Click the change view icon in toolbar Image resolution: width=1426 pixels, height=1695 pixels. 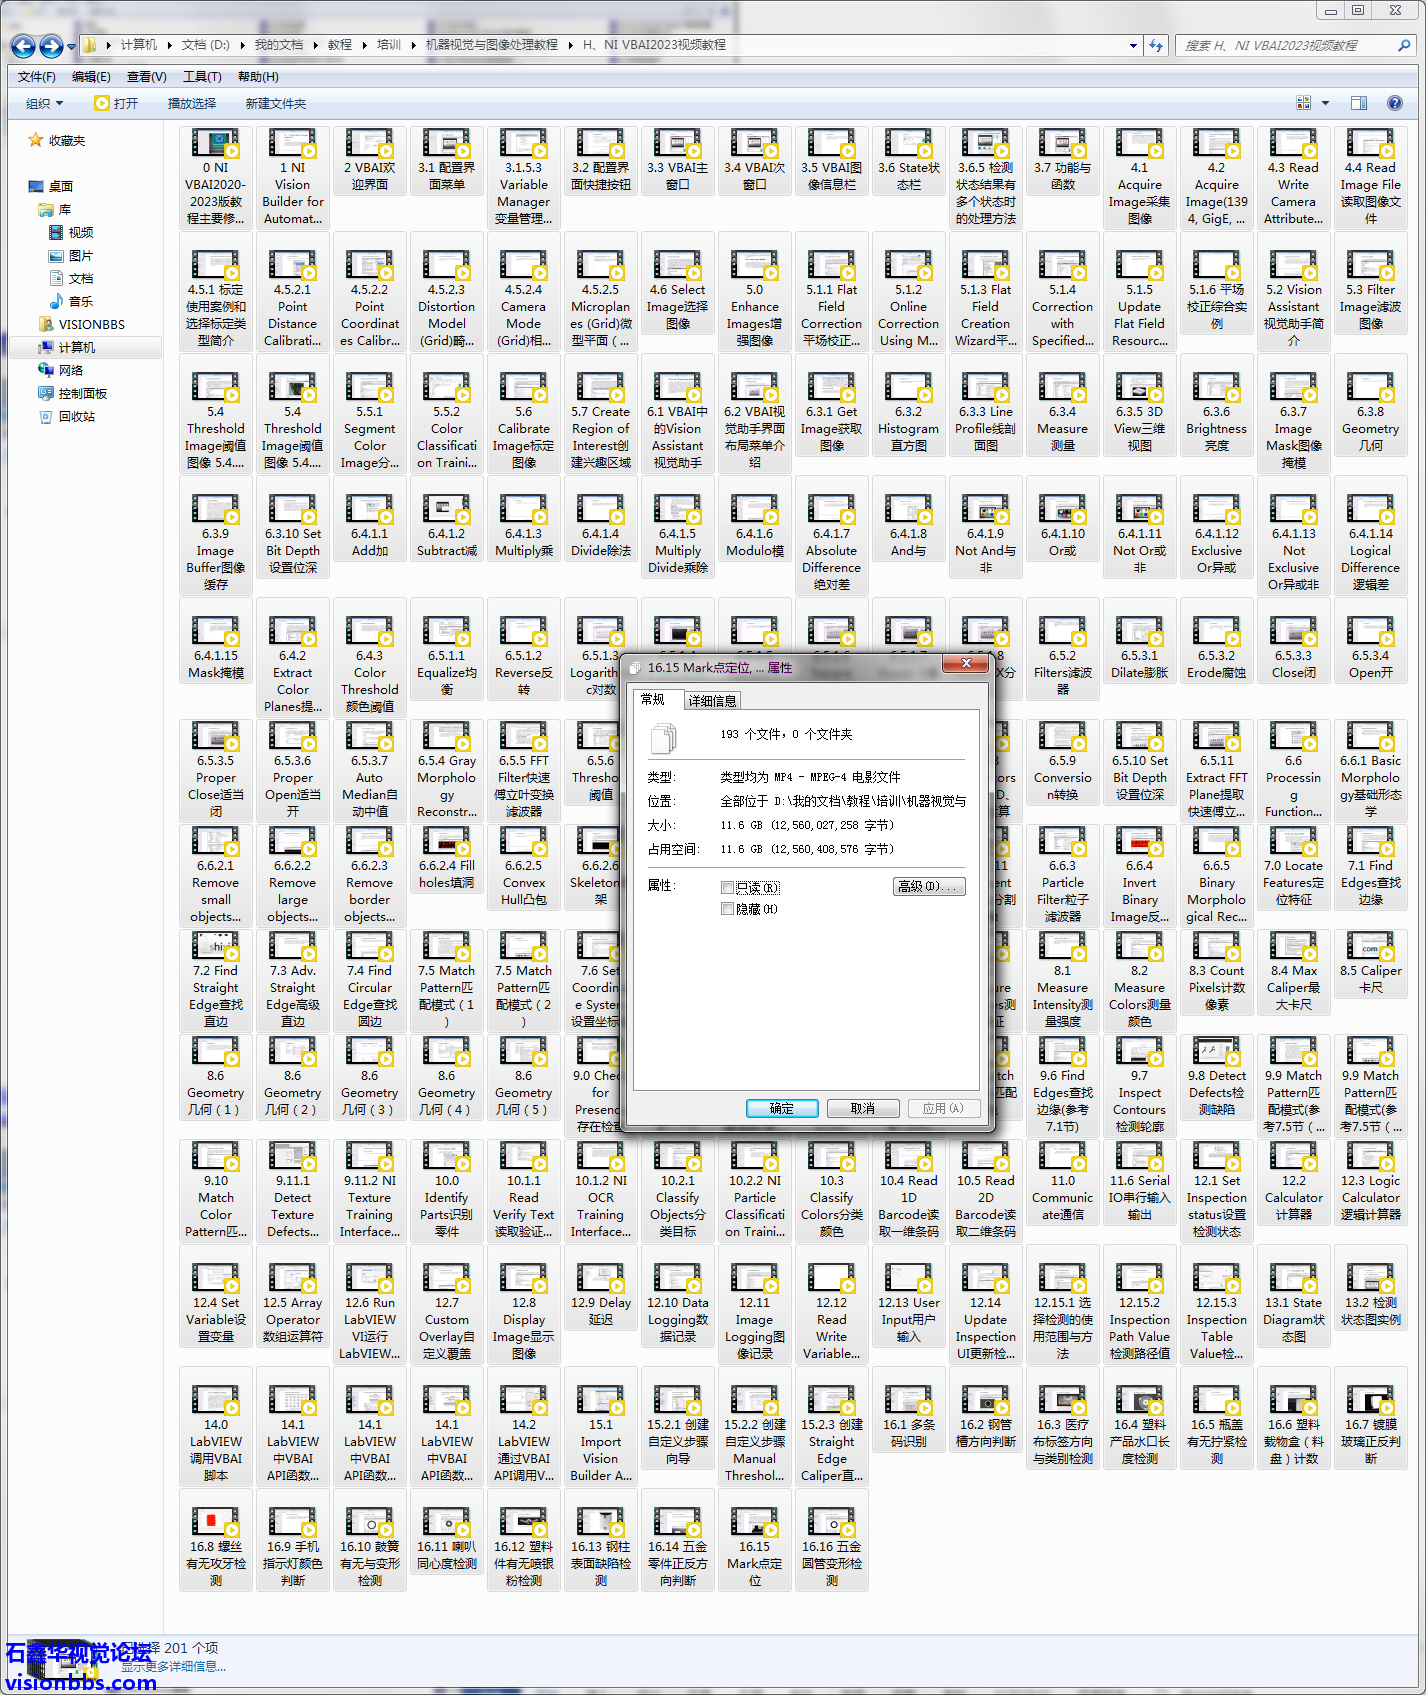(1303, 103)
